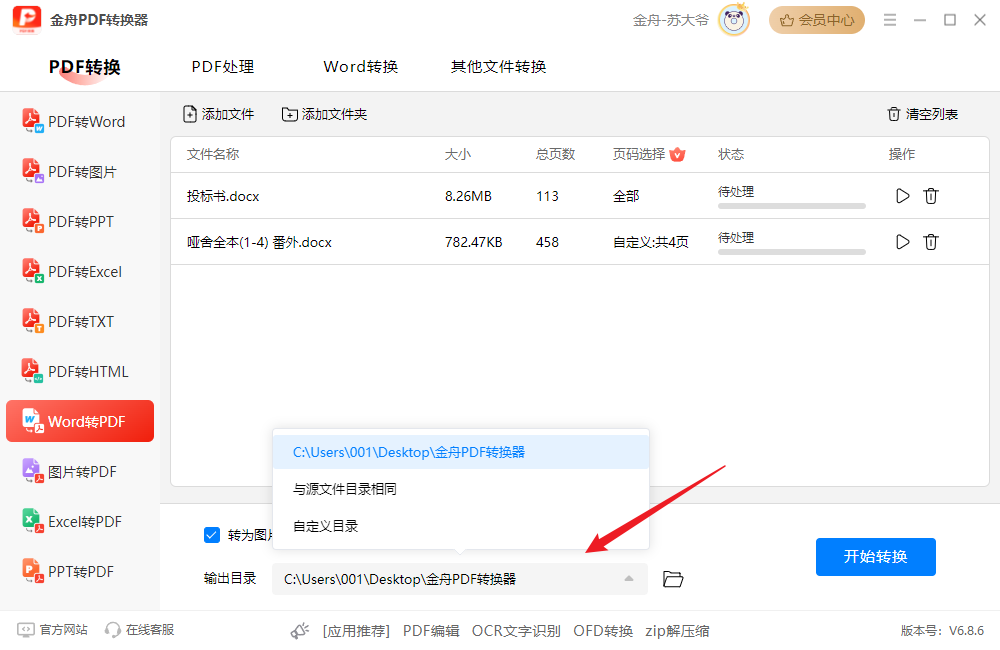Image resolution: width=1000 pixels, height=650 pixels.
Task: Select PPT转PDF in the sidebar
Action: [x=80, y=571]
